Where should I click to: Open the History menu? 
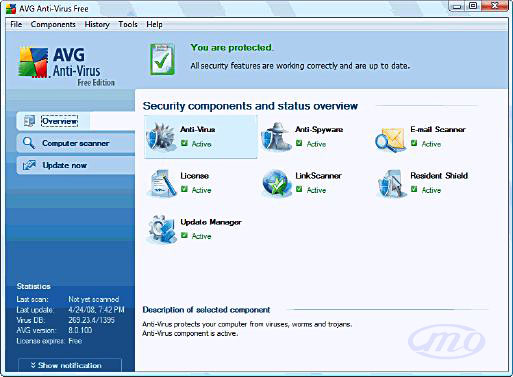[x=97, y=24]
